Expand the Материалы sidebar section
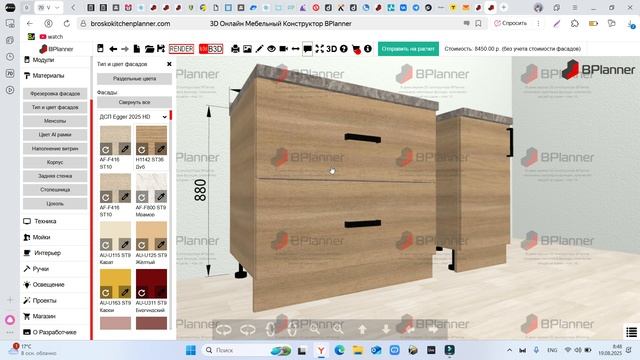Image resolution: width=640 pixels, height=360 pixels. click(x=48, y=76)
